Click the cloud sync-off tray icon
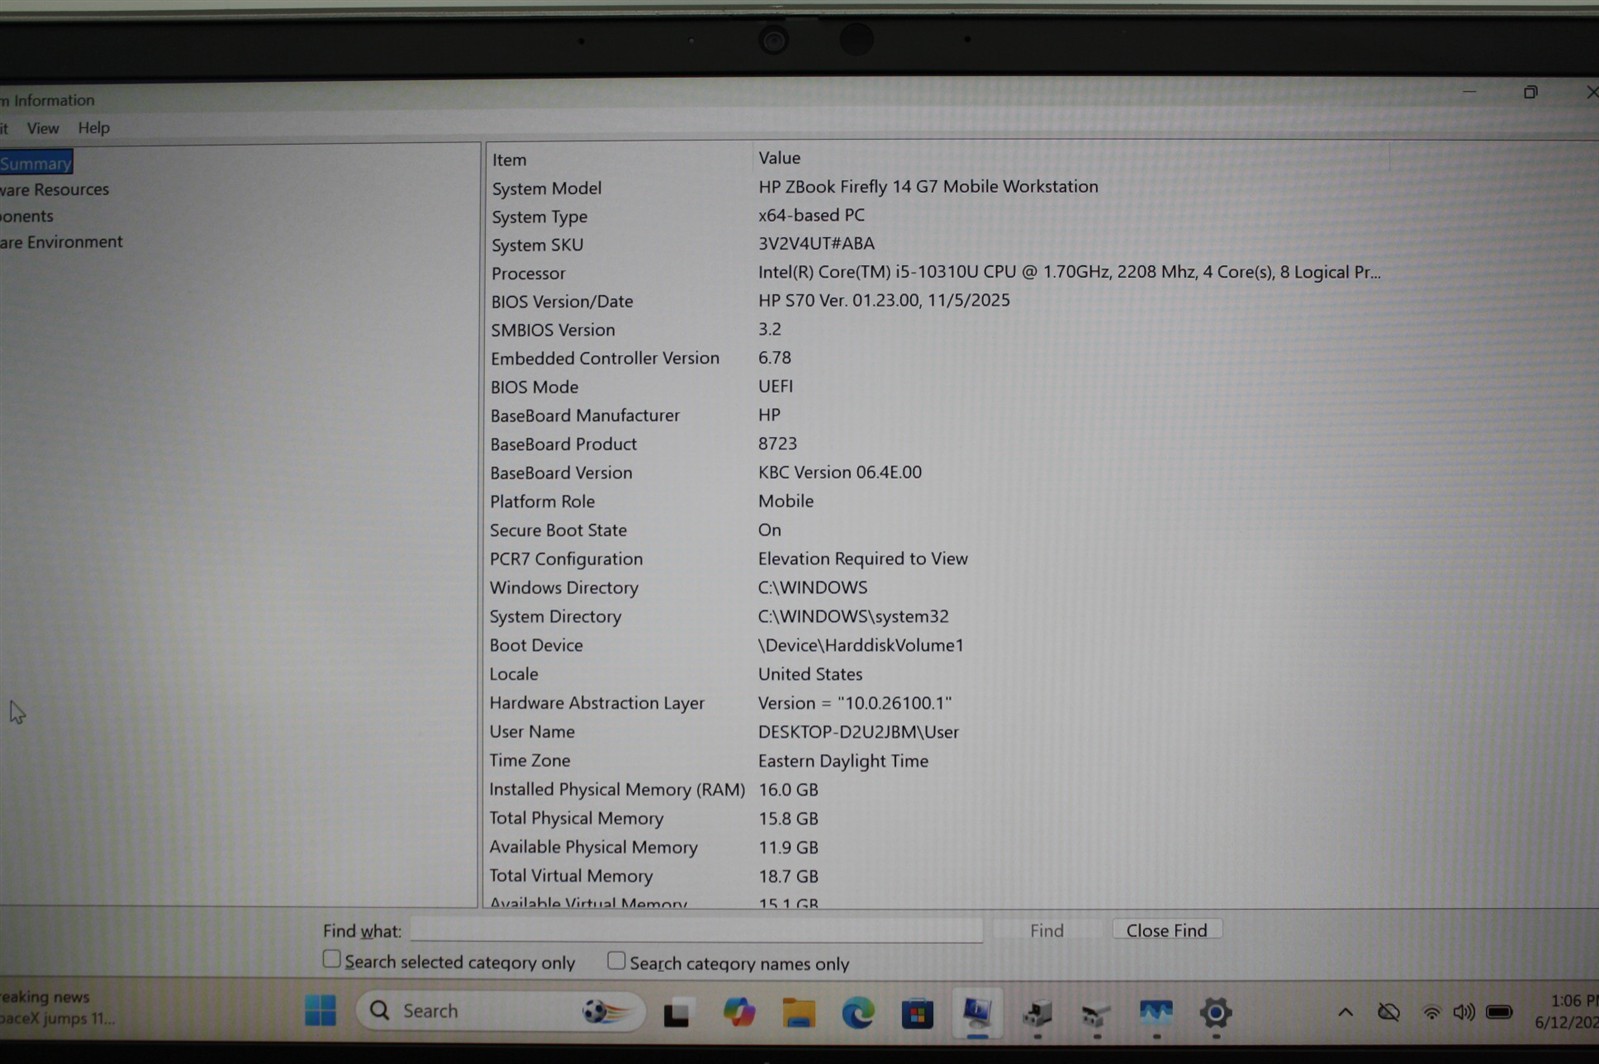1599x1064 pixels. (x=1388, y=1012)
